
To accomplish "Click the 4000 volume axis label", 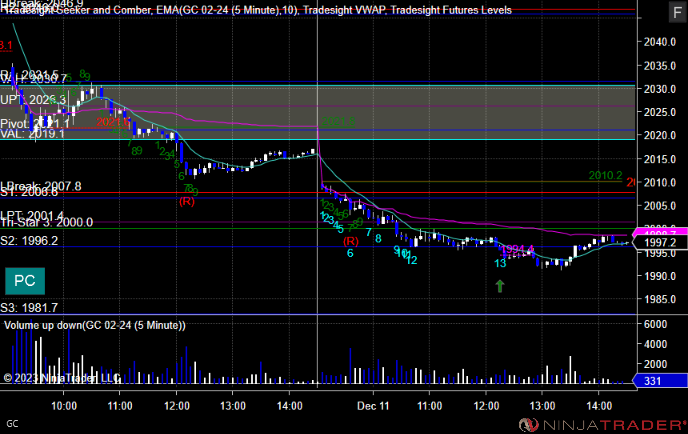I will click(x=655, y=344).
